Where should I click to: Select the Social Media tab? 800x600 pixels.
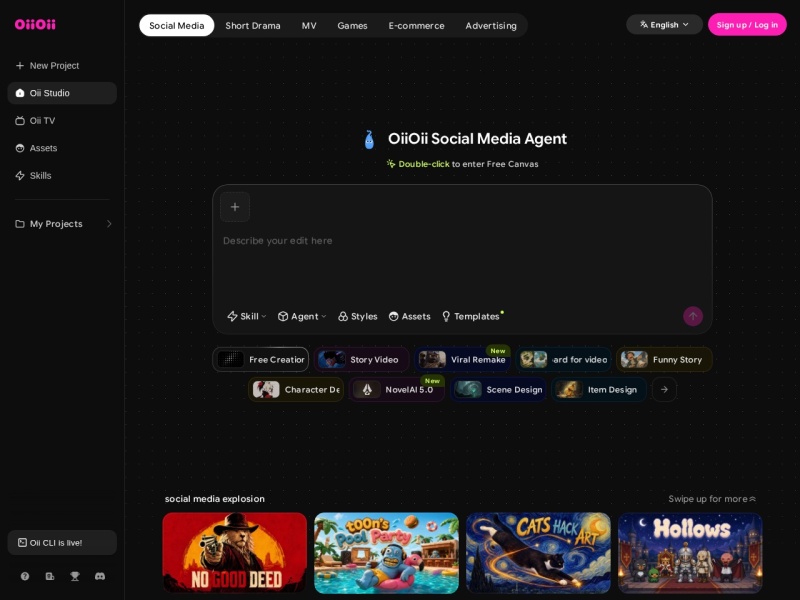(x=177, y=26)
